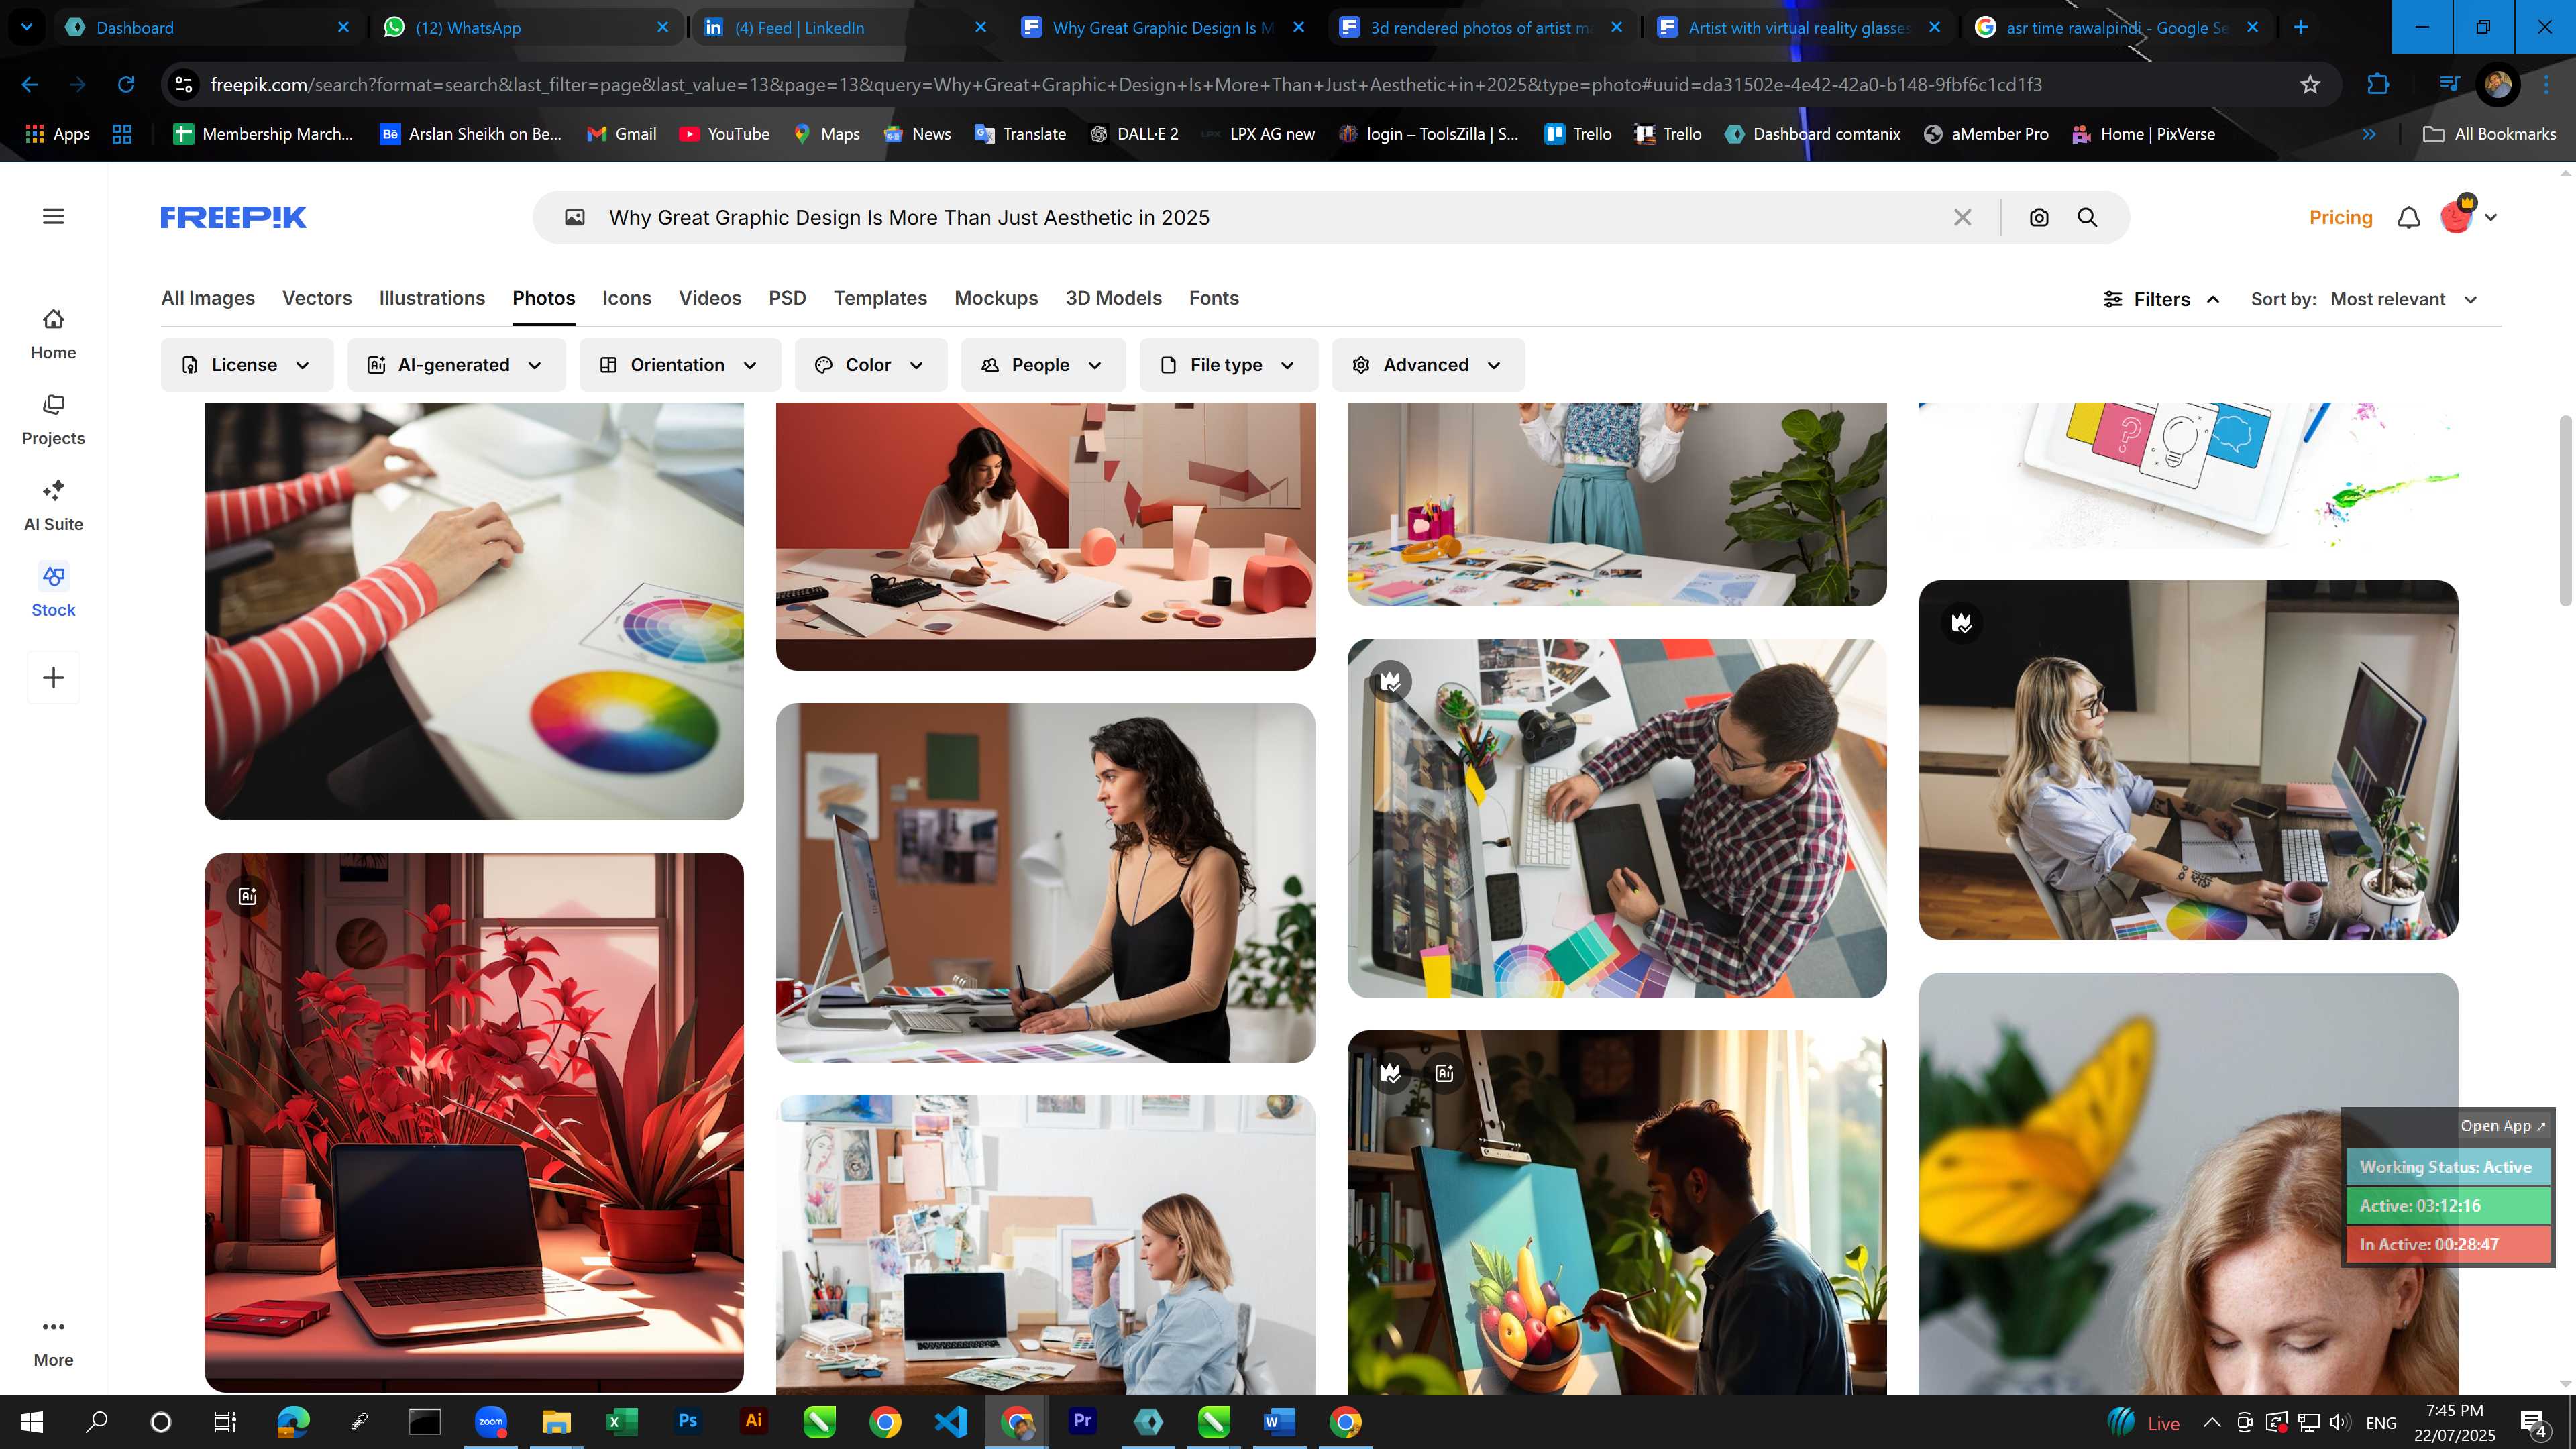Viewport: 2576px width, 1449px height.
Task: Search by image with camera icon
Action: coord(2039,217)
